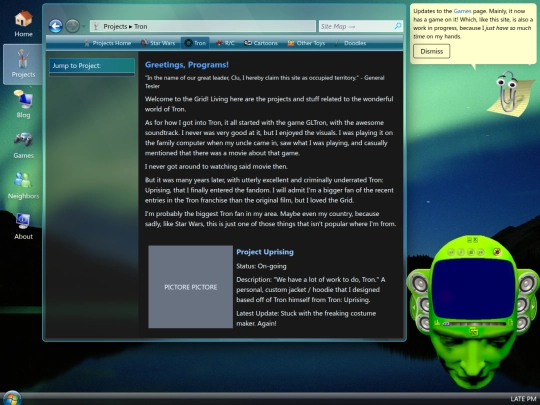Click the media player previous track button
Image resolution: width=540 pixels, height=405 pixels.
(451, 252)
